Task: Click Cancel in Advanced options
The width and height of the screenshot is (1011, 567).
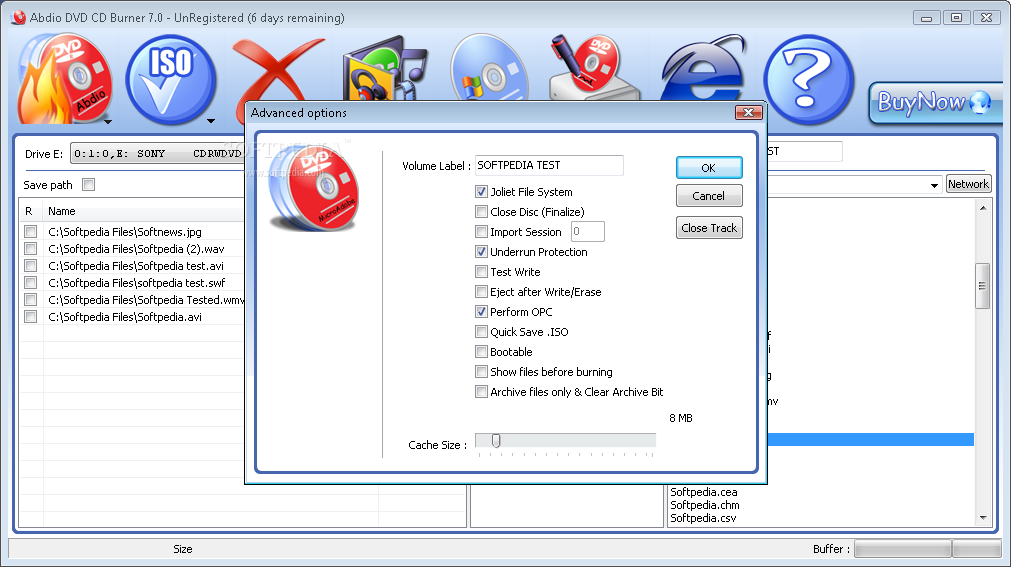Action: pyautogui.click(x=709, y=196)
